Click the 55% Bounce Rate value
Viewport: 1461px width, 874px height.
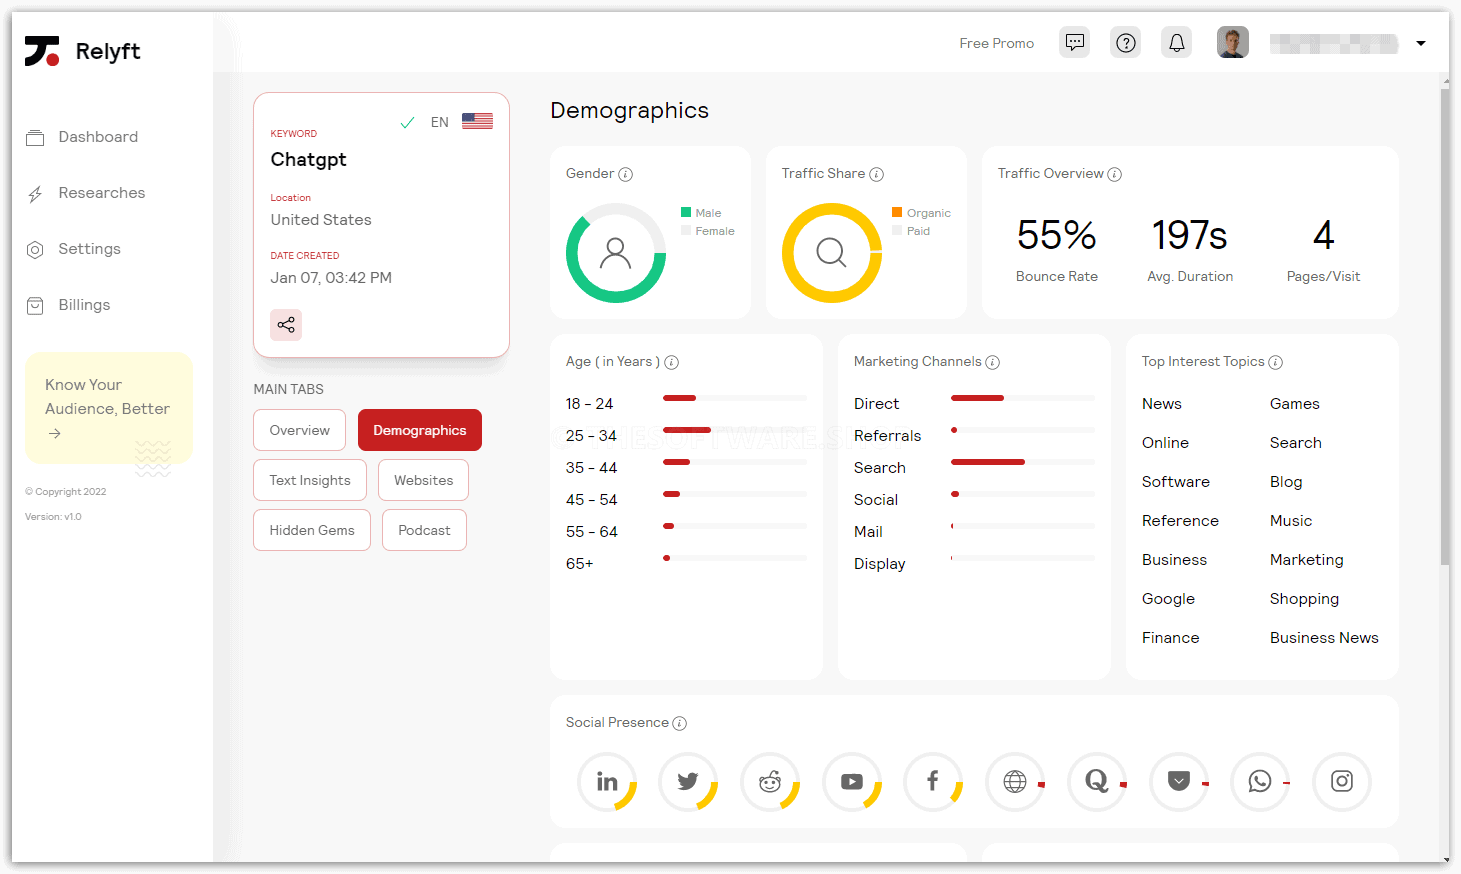pyautogui.click(x=1057, y=236)
